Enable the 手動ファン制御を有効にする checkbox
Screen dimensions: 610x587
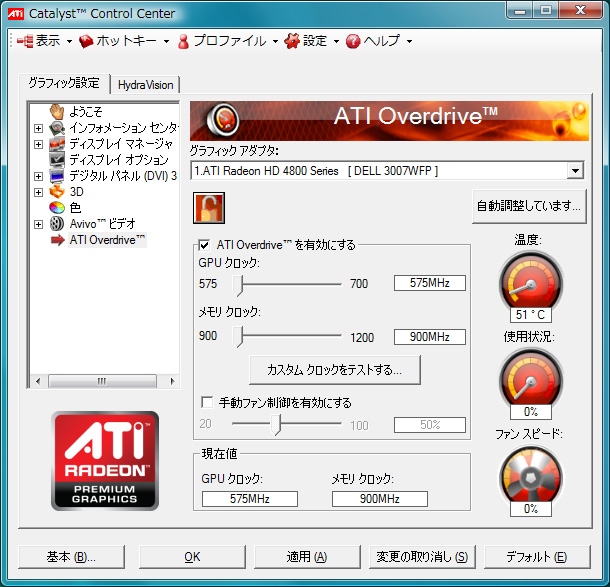pos(207,402)
